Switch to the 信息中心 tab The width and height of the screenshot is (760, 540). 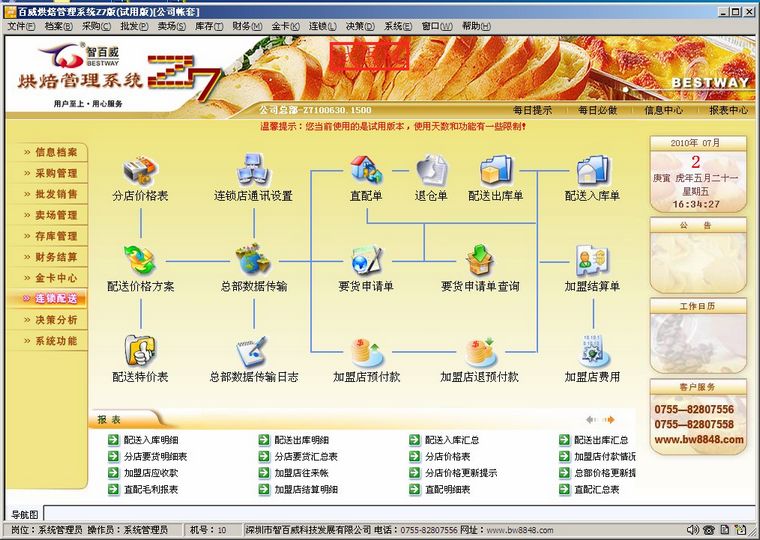[x=663, y=111]
